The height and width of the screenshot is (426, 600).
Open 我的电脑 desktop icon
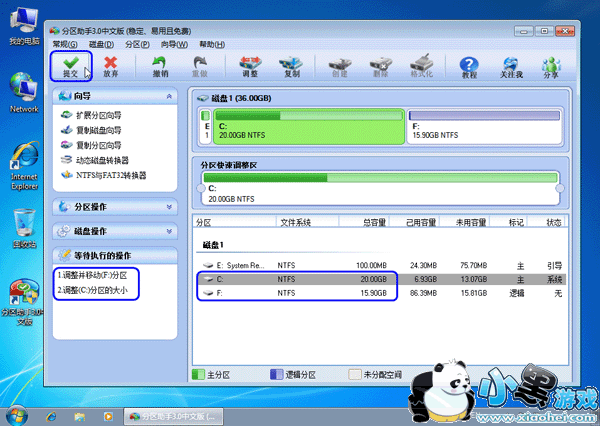tap(24, 27)
